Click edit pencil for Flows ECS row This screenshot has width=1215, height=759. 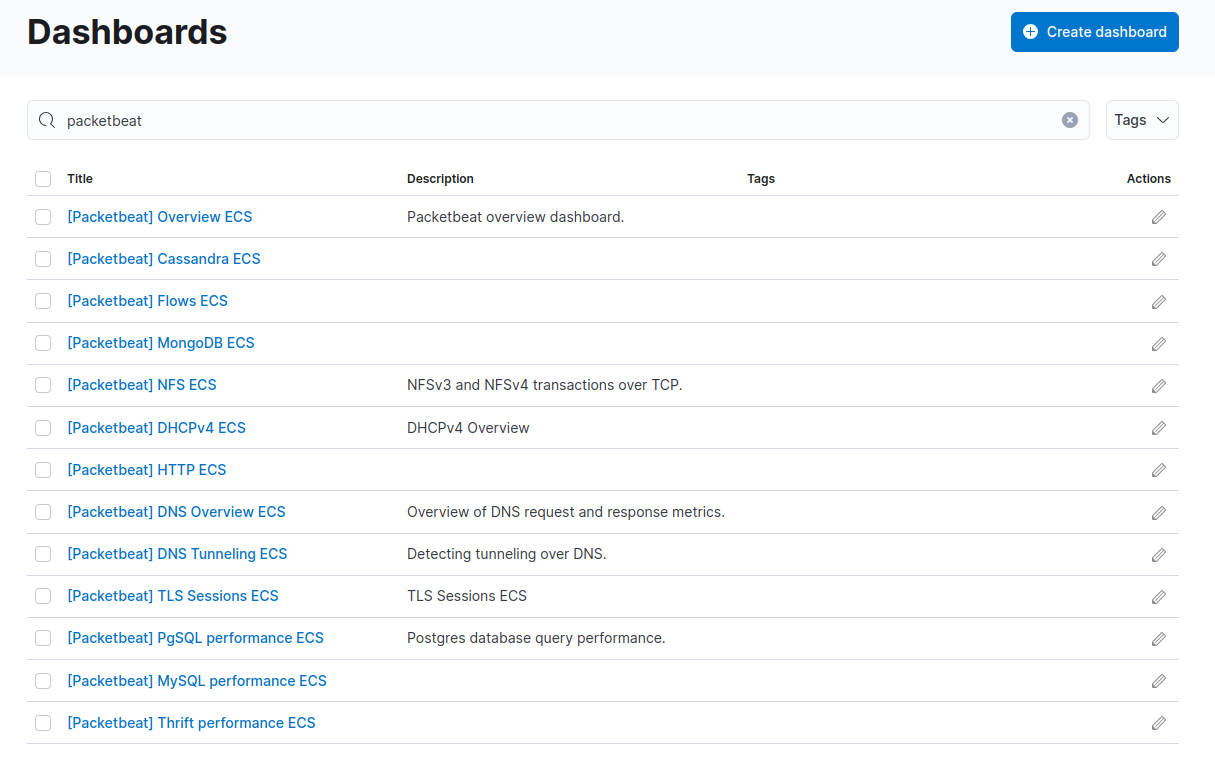(1159, 301)
